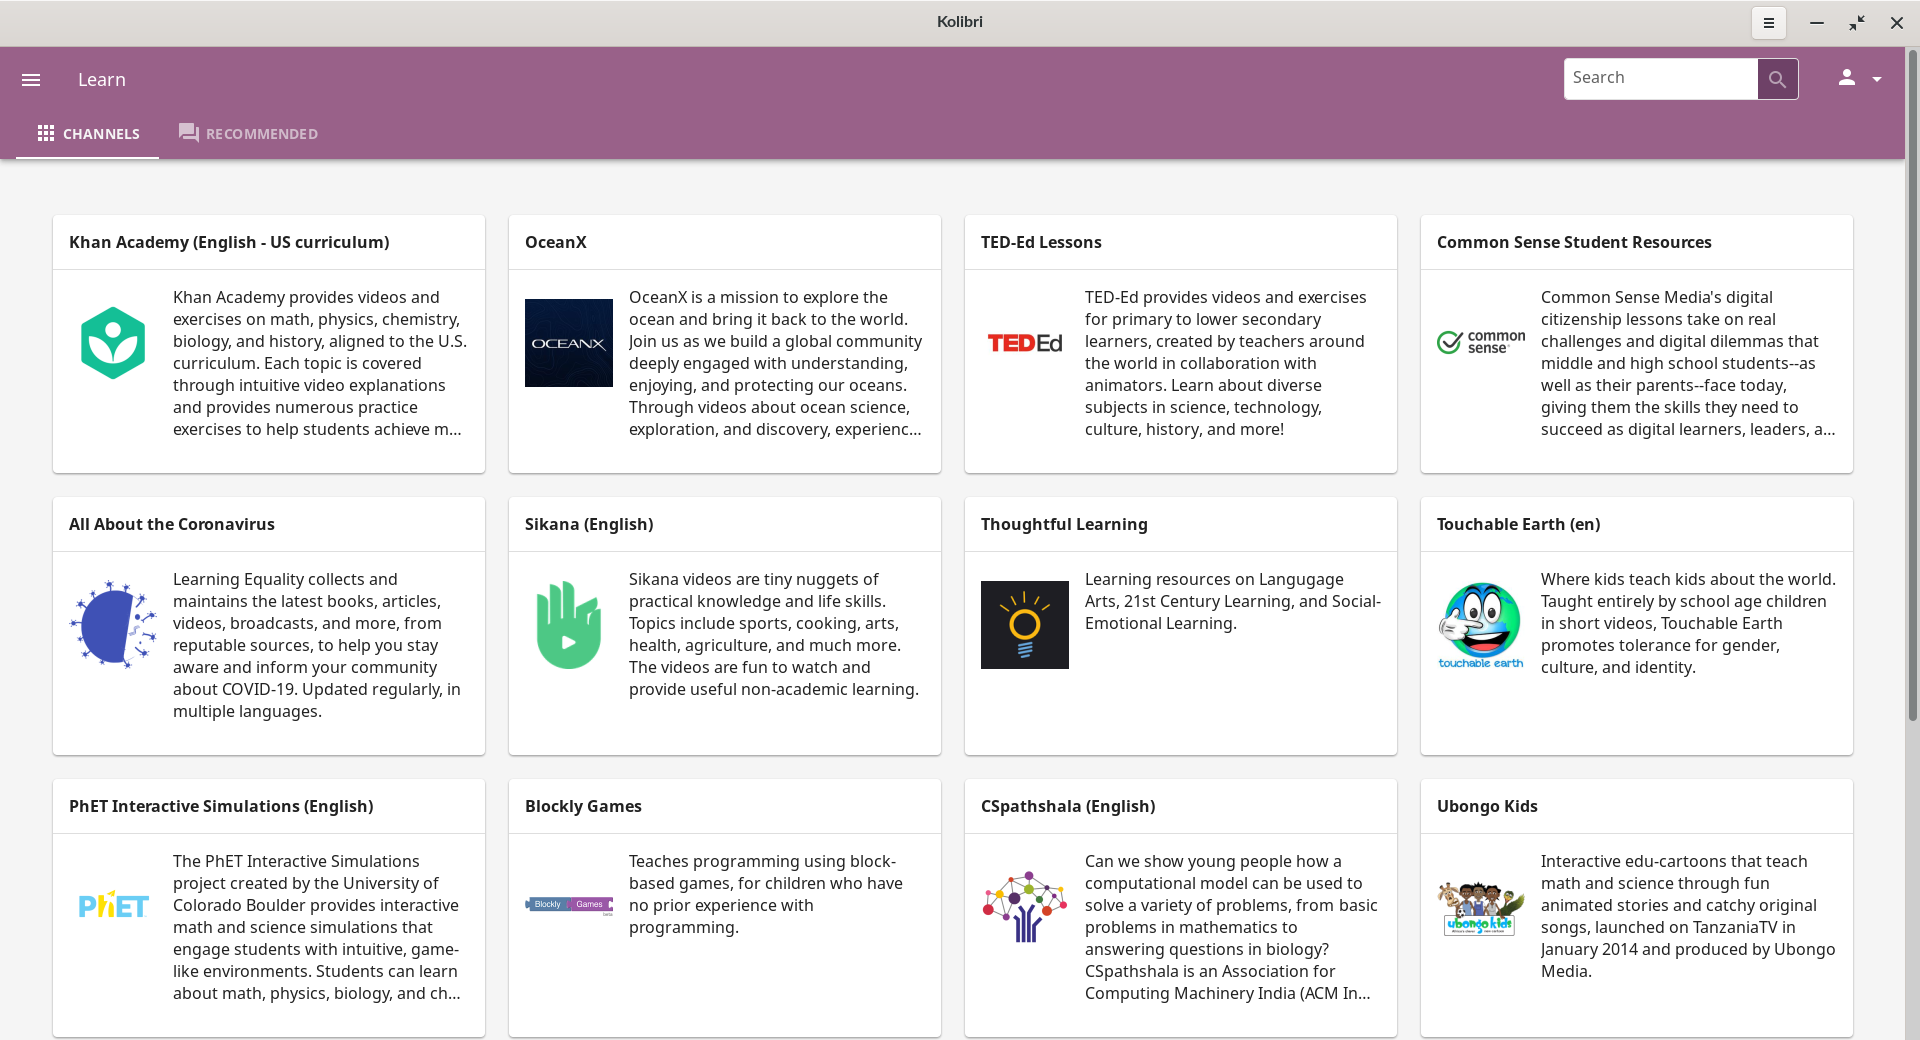Switch to the Channels tab

88,134
